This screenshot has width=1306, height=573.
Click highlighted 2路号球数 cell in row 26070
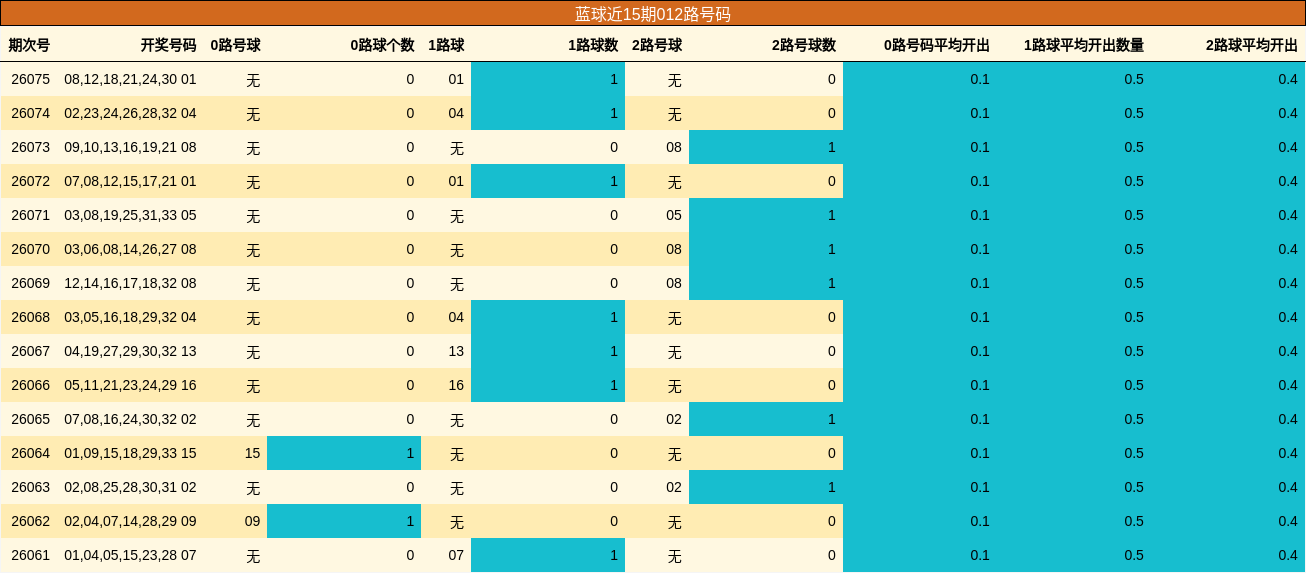[766, 249]
